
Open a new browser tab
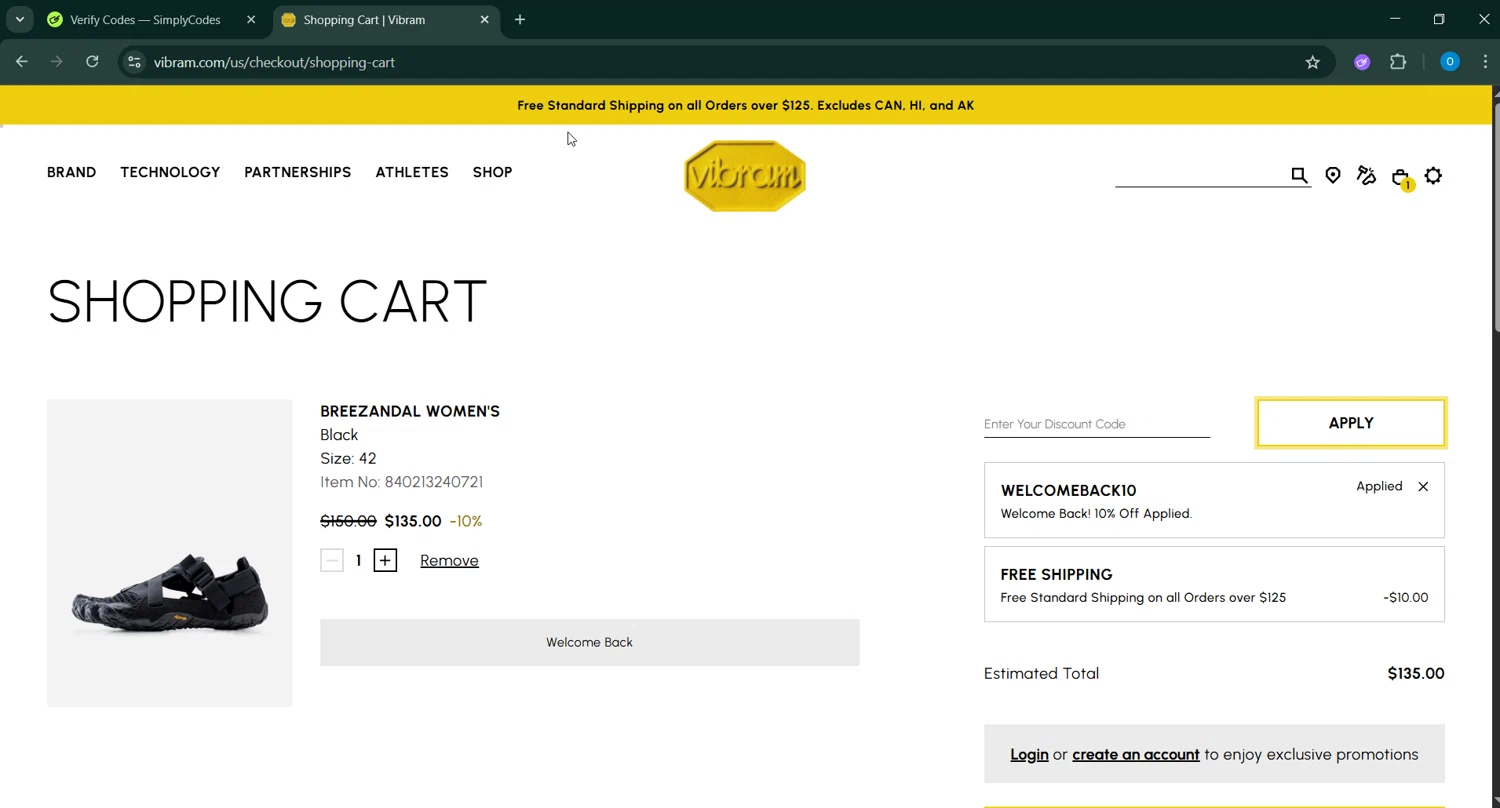(x=520, y=20)
